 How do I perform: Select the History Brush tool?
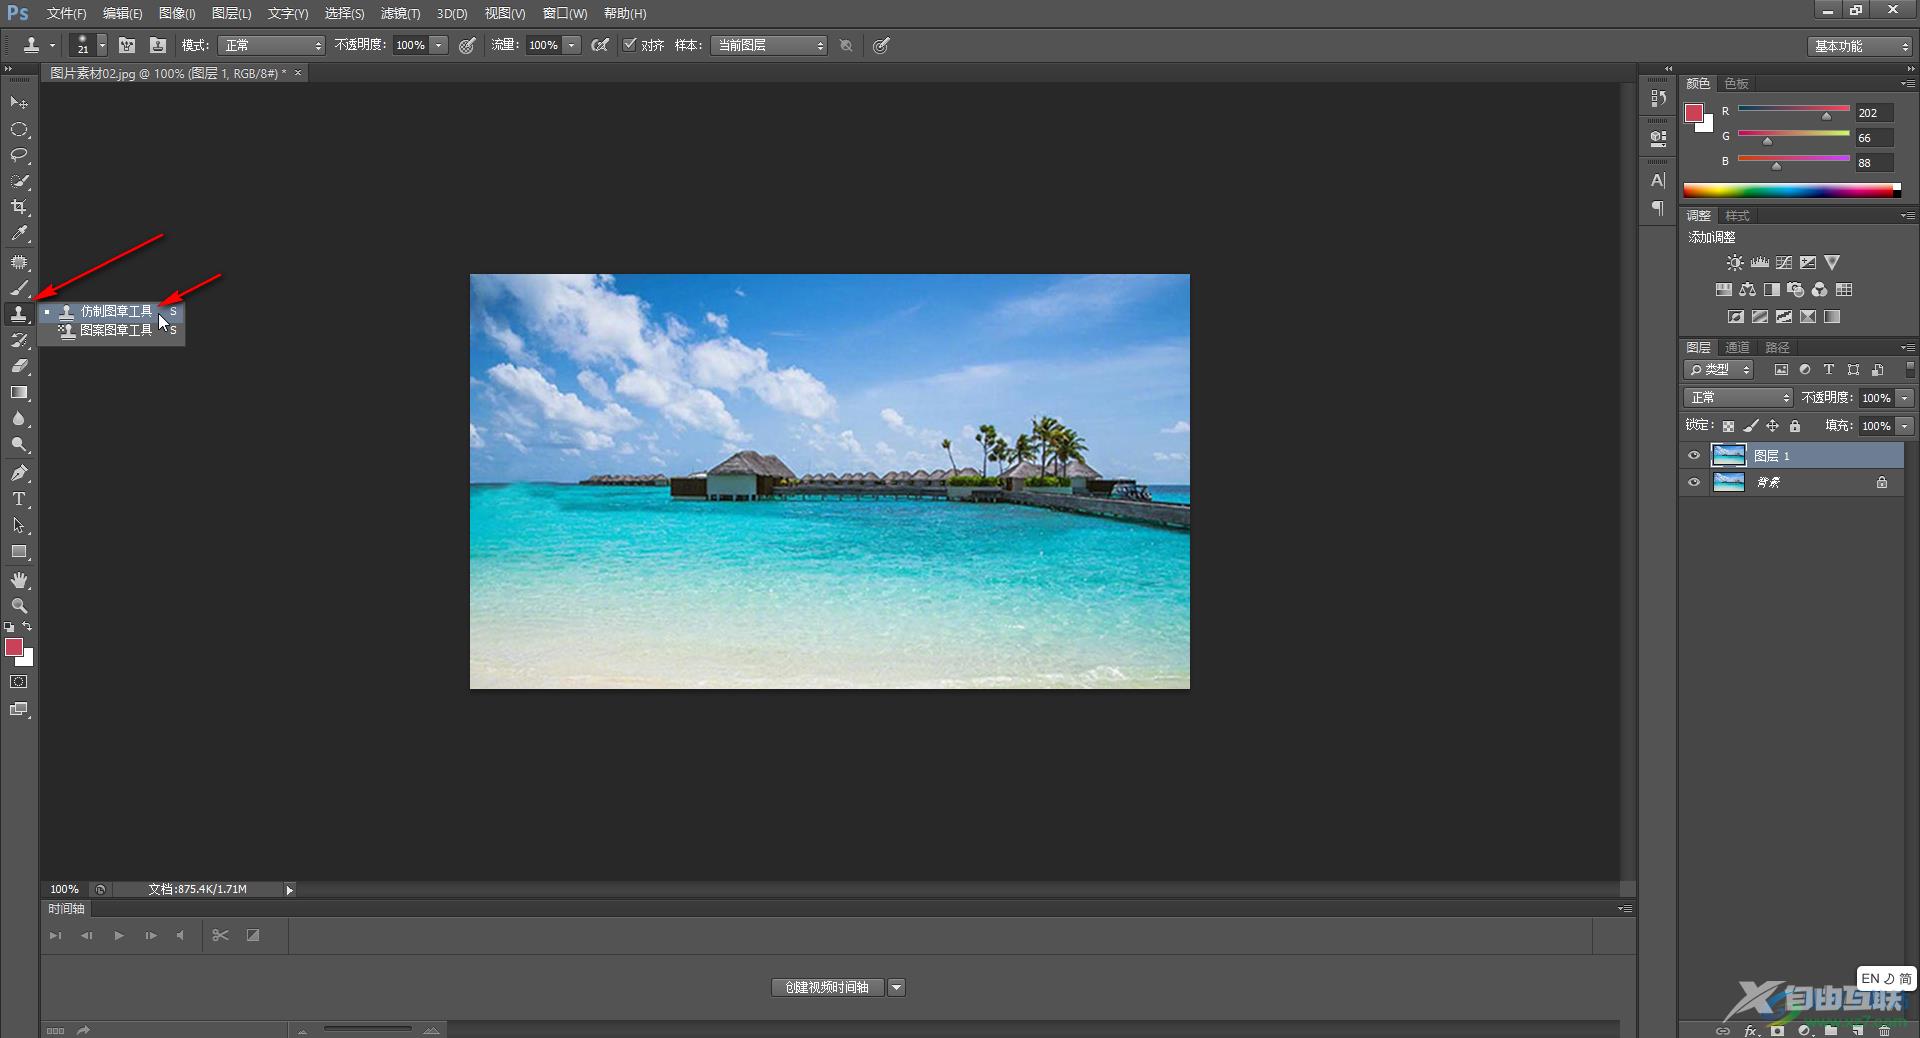click(19, 340)
